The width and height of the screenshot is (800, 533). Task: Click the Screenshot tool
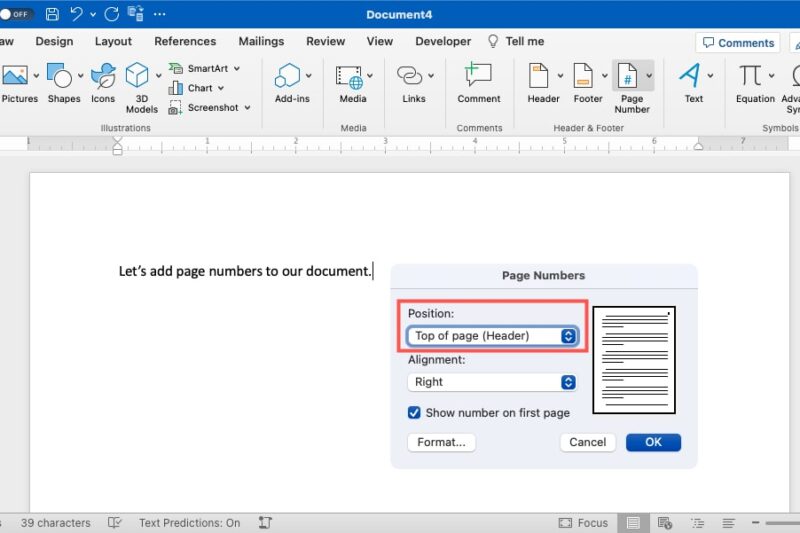click(204, 108)
